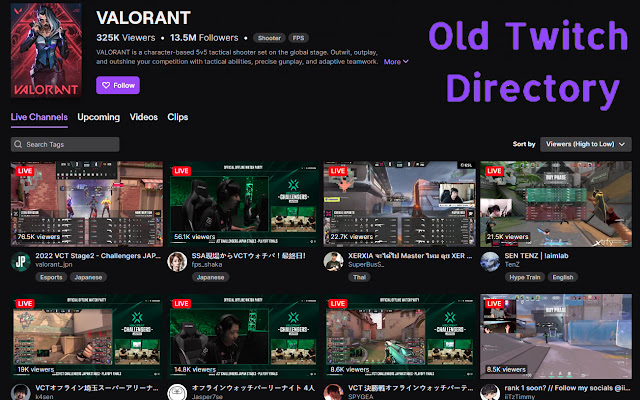
Task: Open the Viewers (High to Low) sort dropdown
Action: (586, 144)
